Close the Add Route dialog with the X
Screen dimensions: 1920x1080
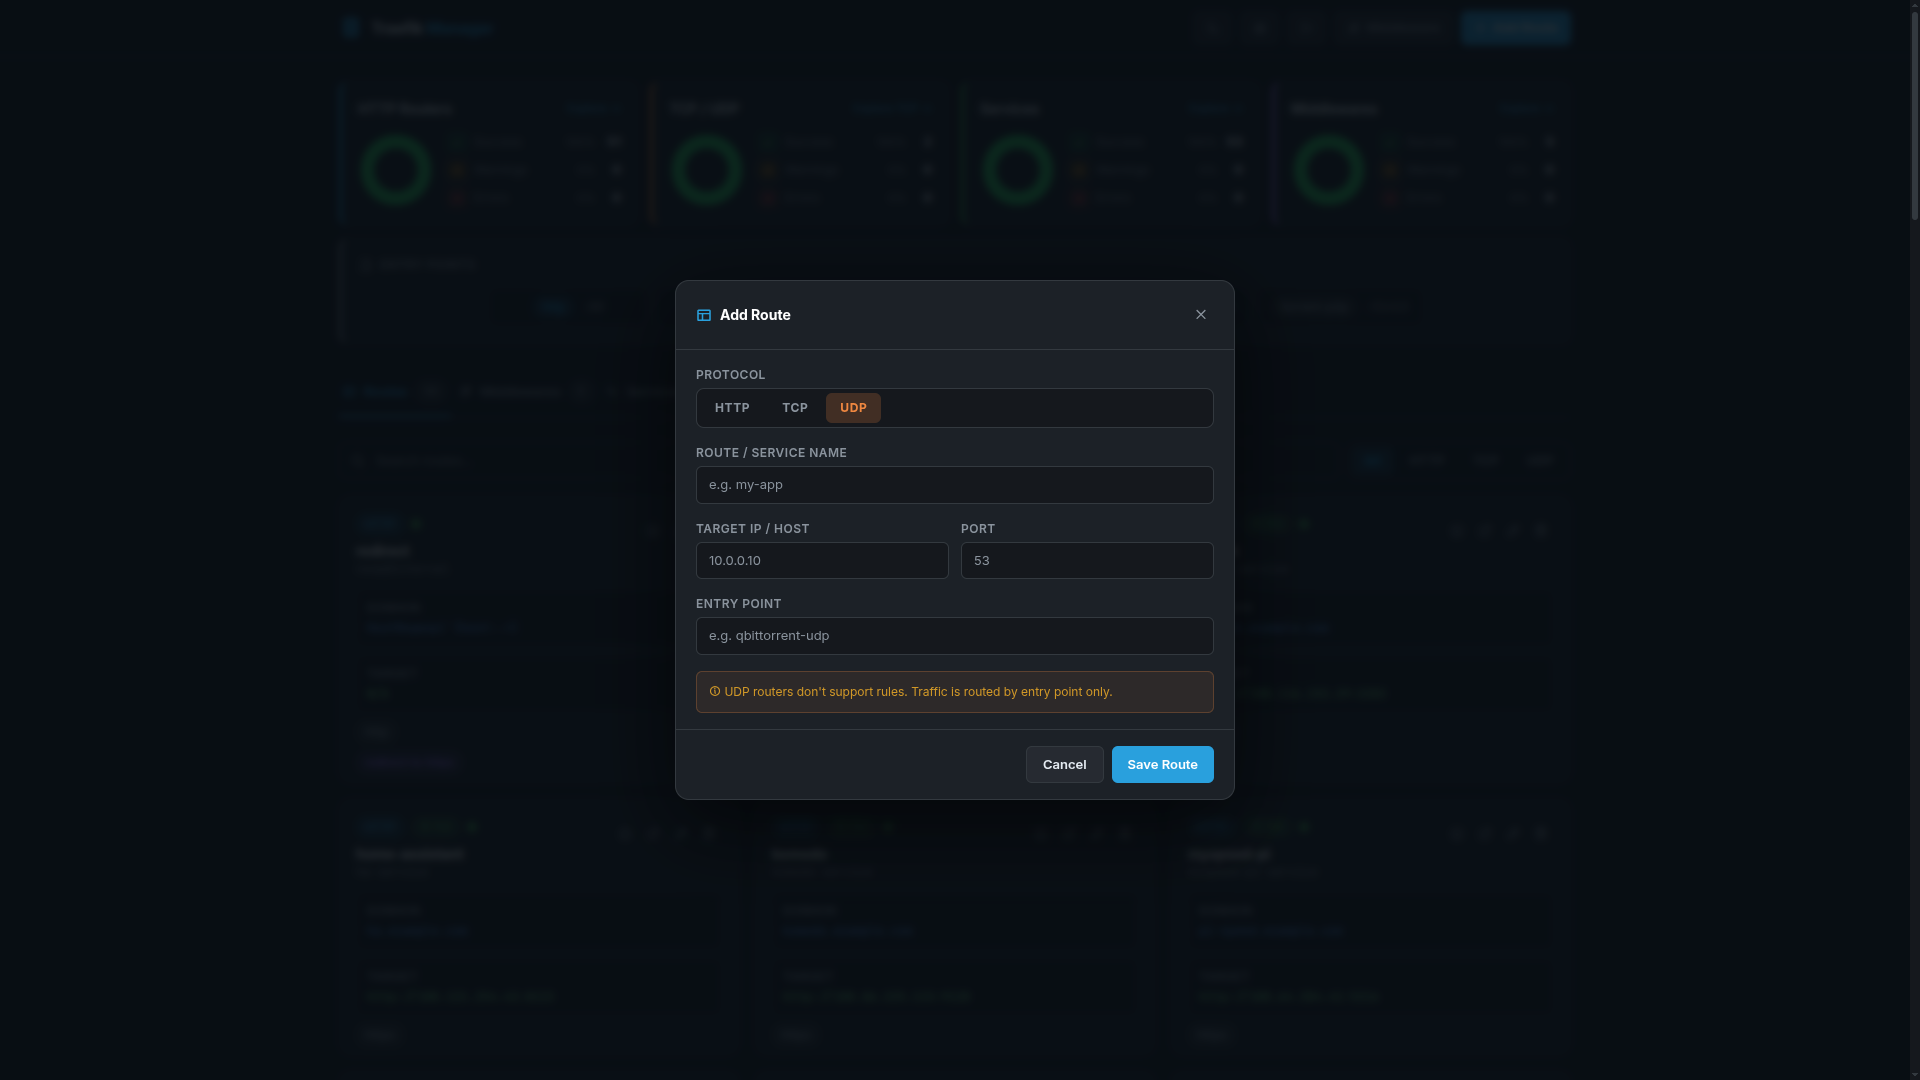[x=1200, y=314]
